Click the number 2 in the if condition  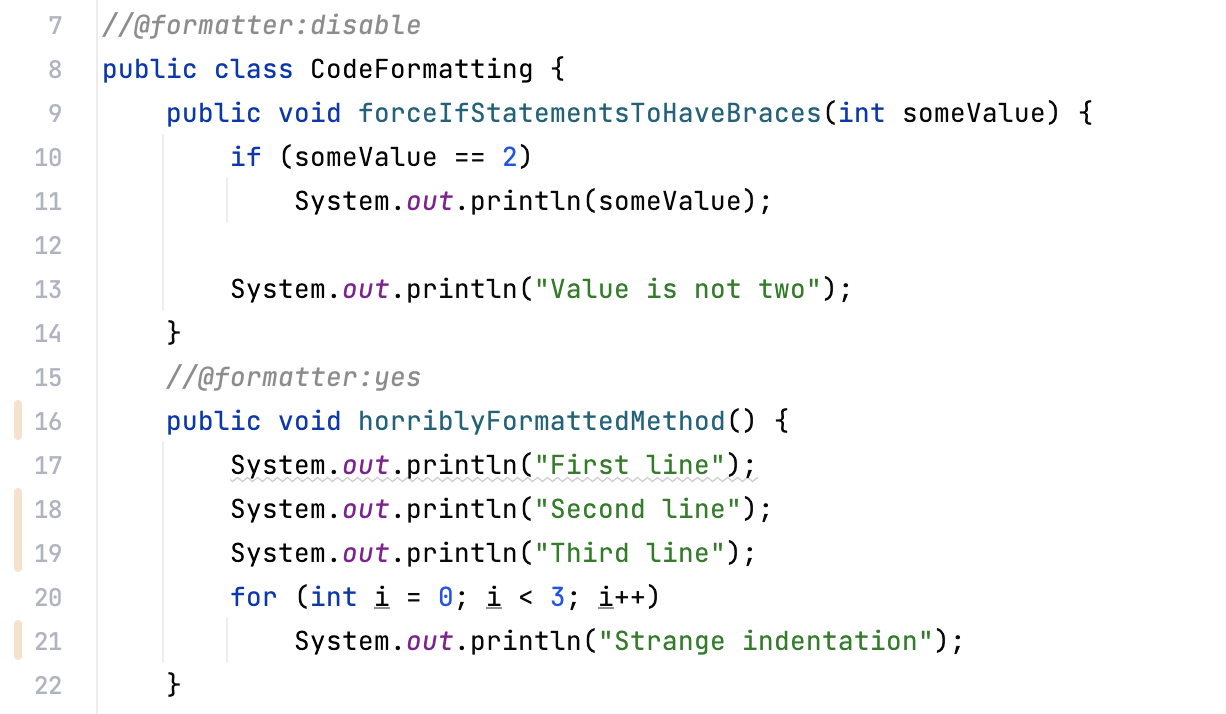pyautogui.click(x=509, y=157)
